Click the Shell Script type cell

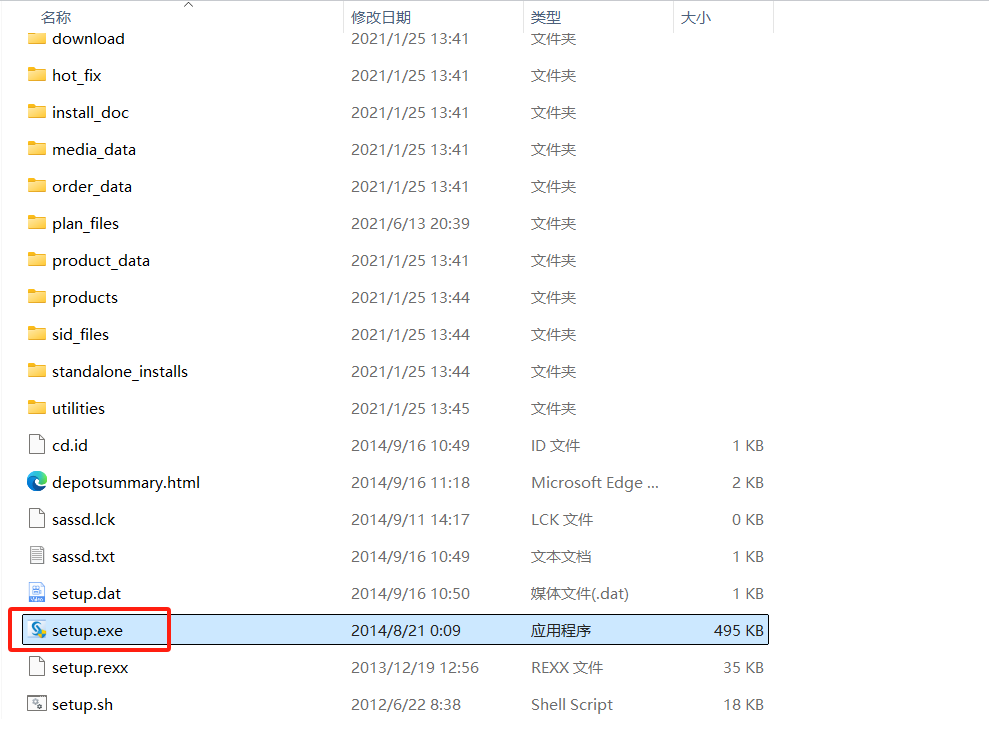[x=571, y=704]
